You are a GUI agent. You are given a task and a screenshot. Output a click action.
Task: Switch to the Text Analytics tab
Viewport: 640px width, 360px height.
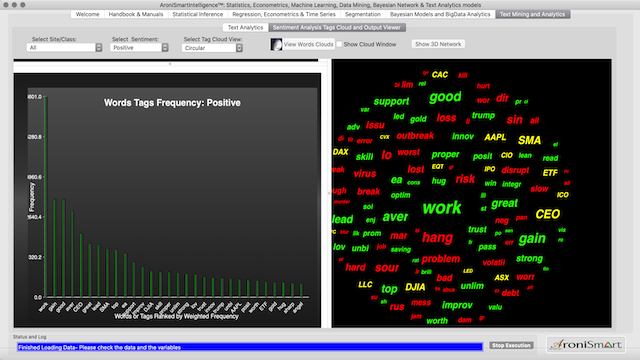click(245, 27)
